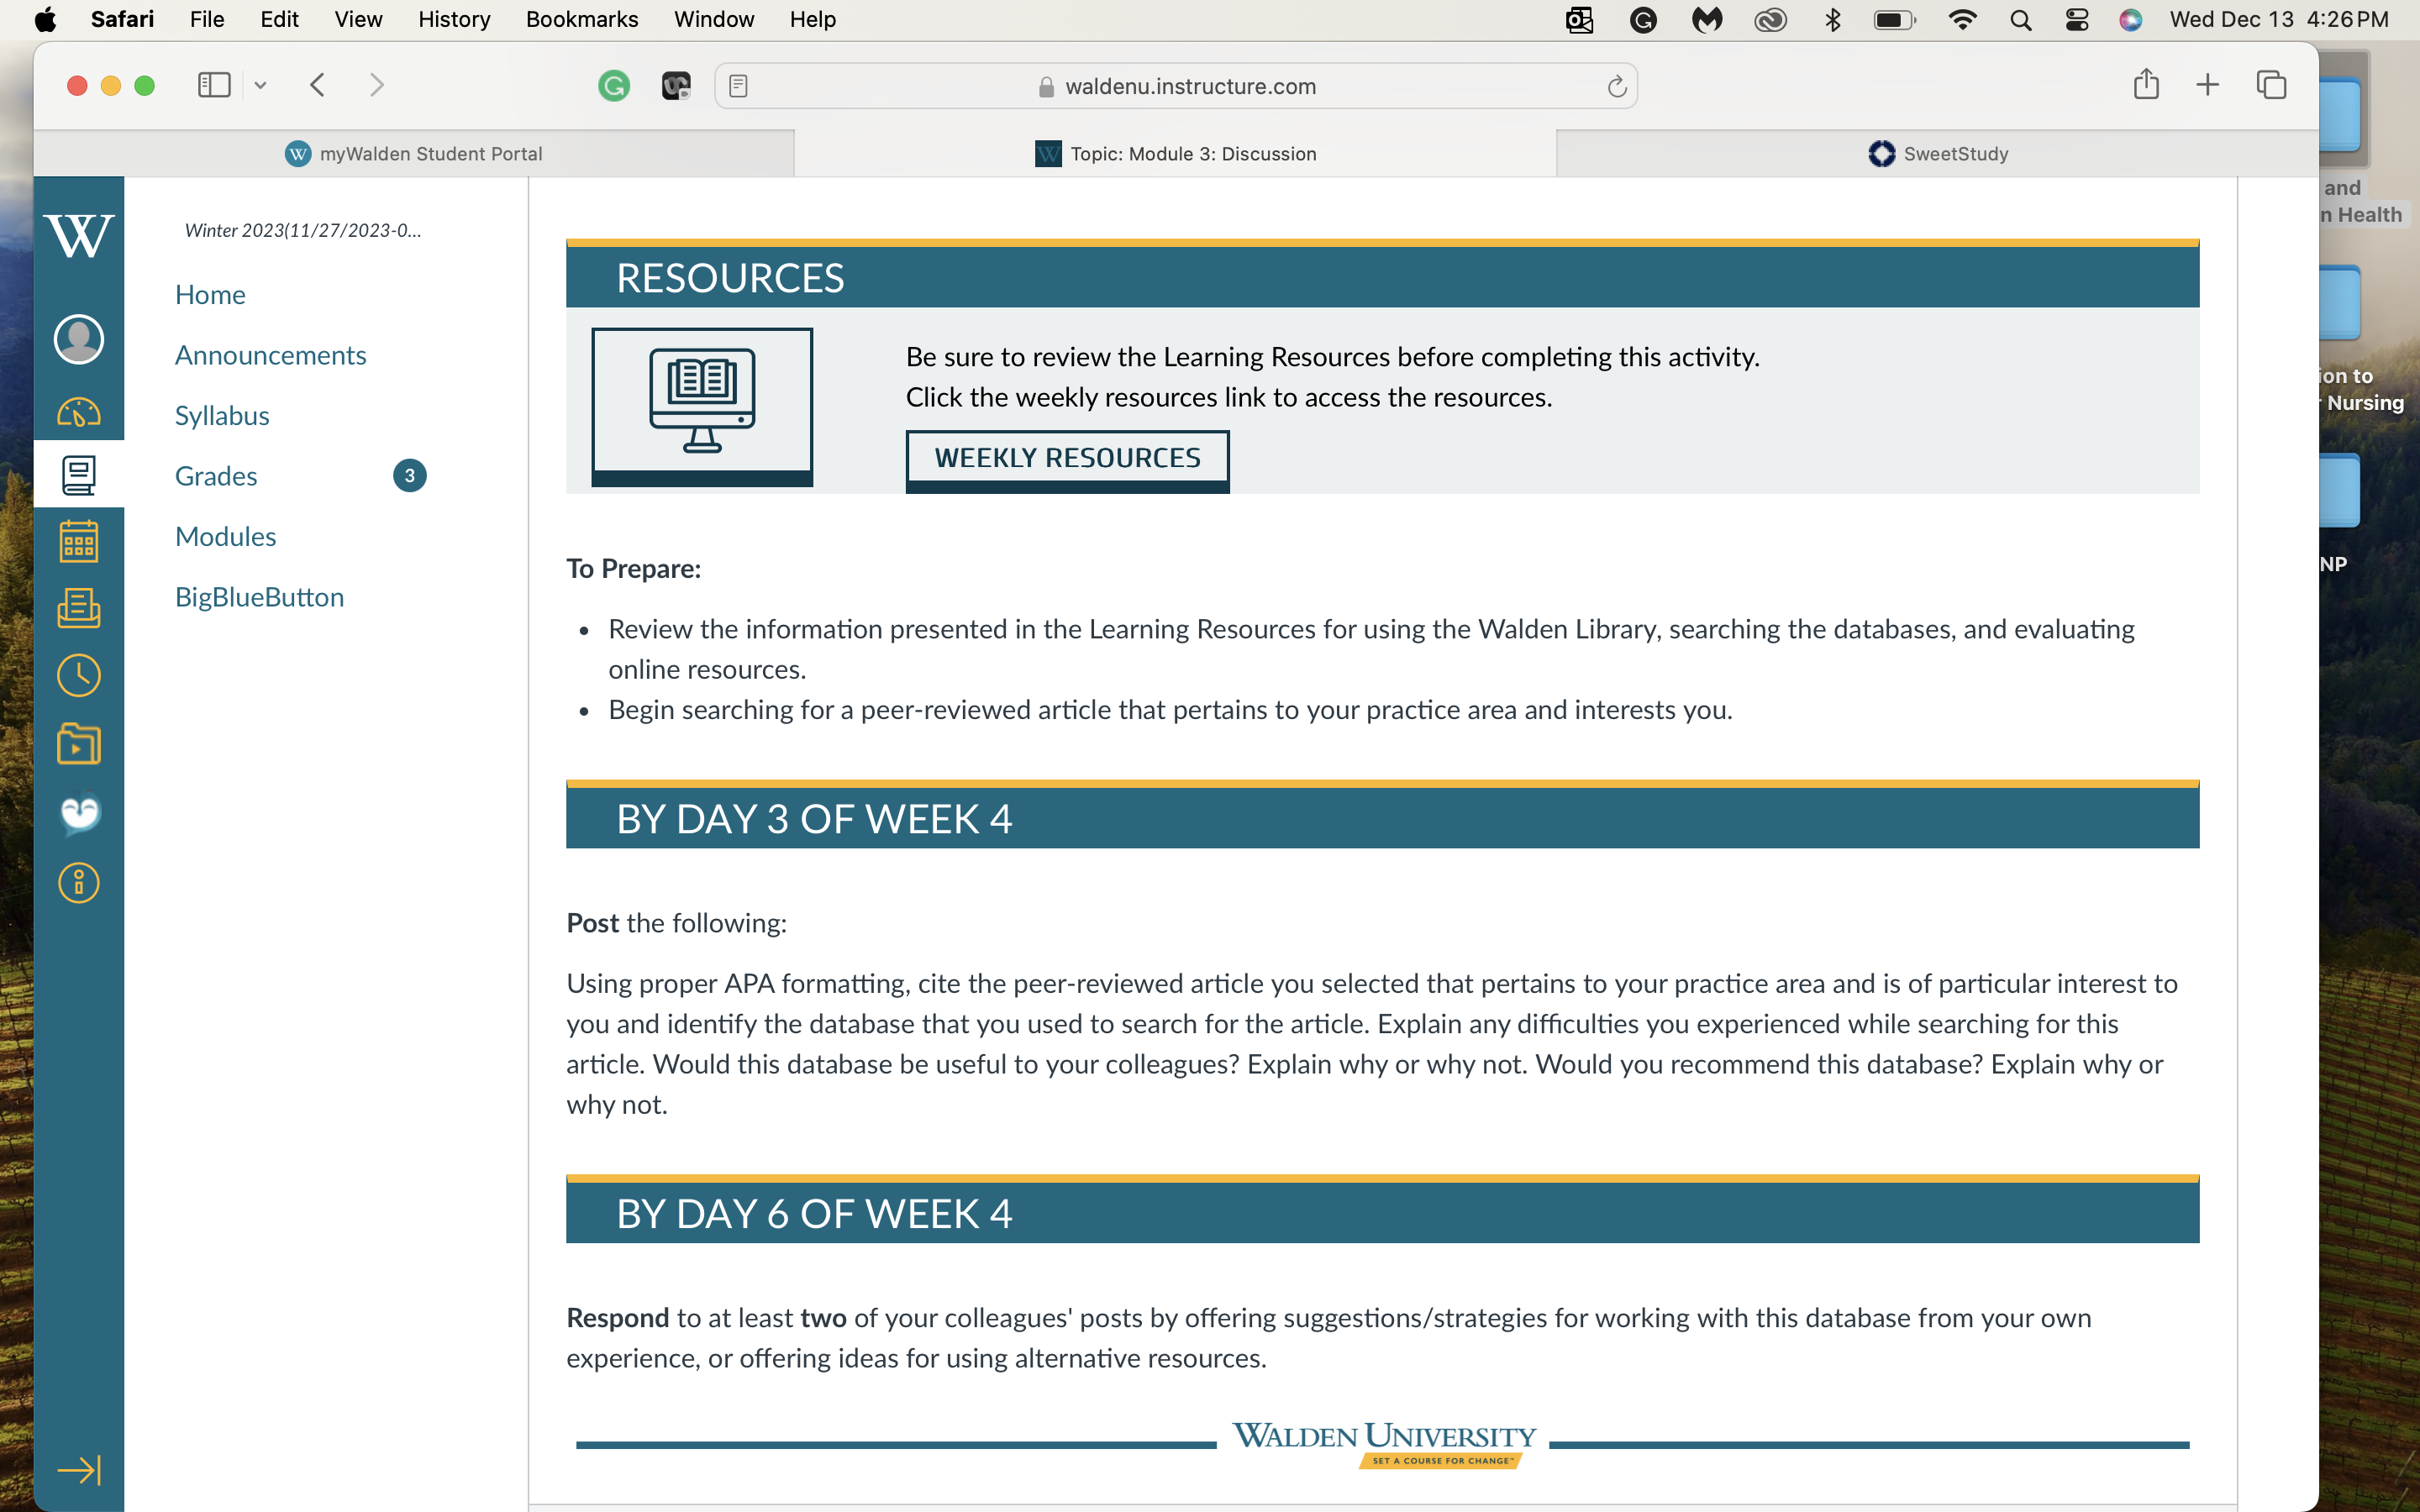The image size is (2420, 1512).
Task: Open the Walden W logo home link
Action: click(x=79, y=236)
